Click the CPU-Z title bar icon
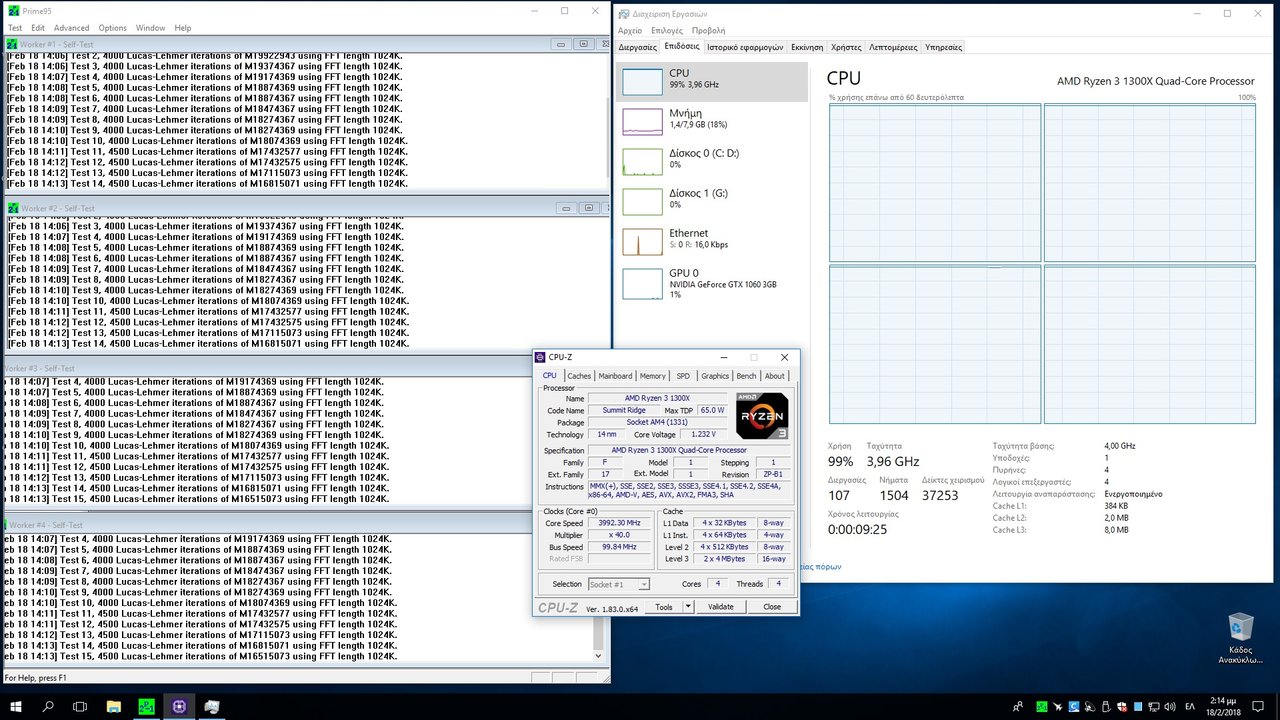This screenshot has height=720, width=1280. pos(541,357)
